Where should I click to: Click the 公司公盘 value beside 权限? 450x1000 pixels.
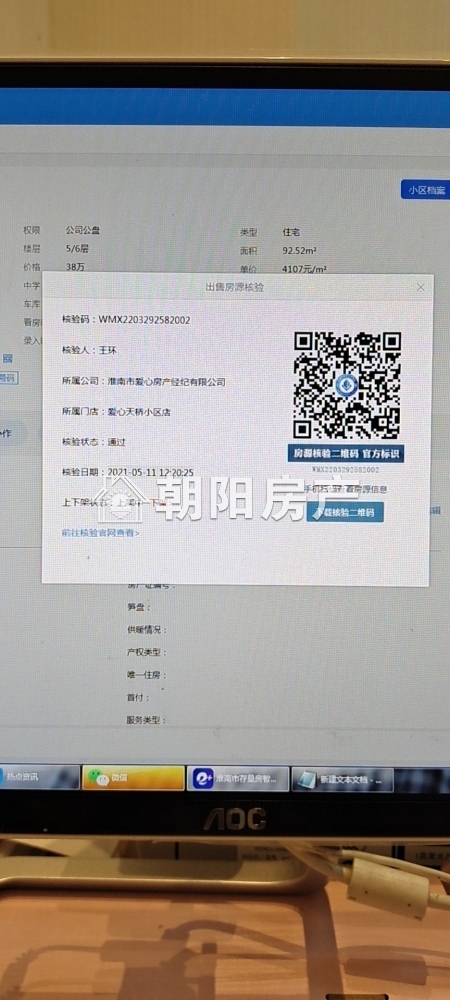point(82,230)
